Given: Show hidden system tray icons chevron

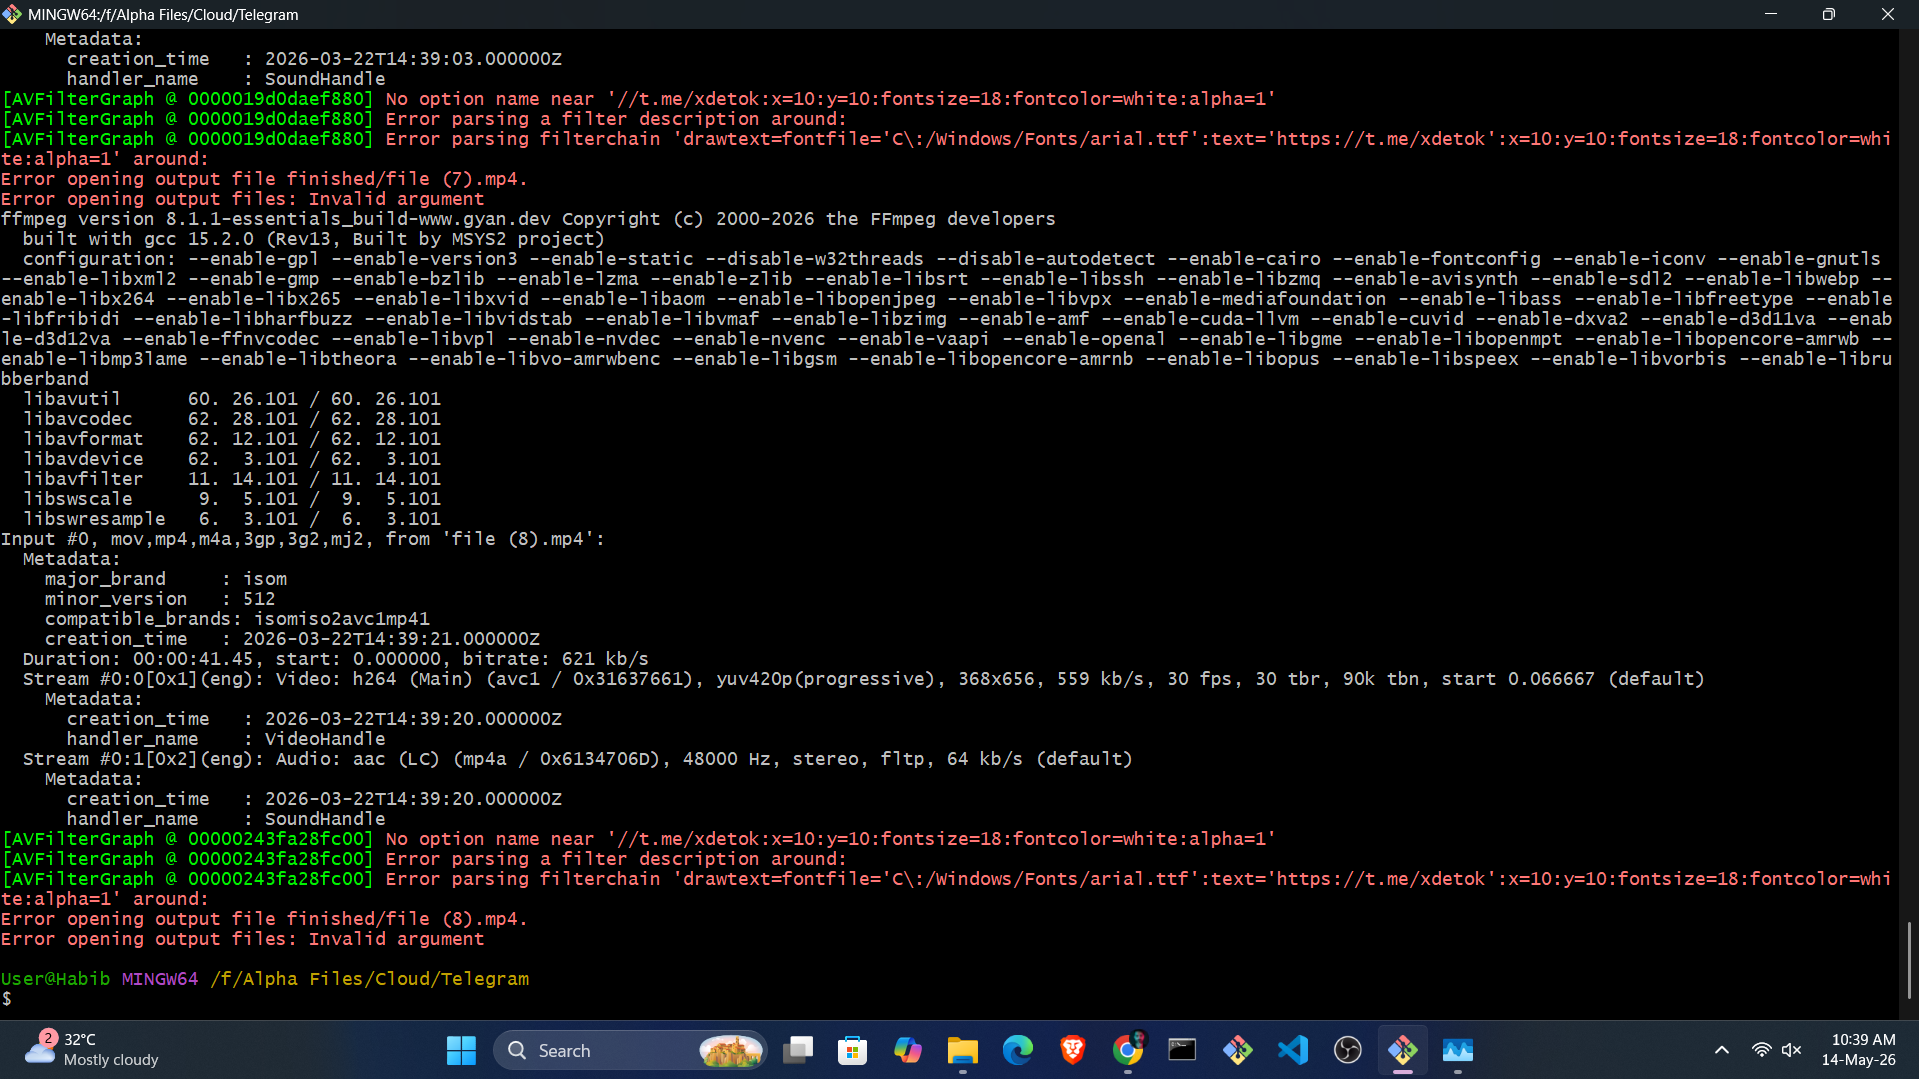Looking at the screenshot, I should pyautogui.click(x=1722, y=1050).
